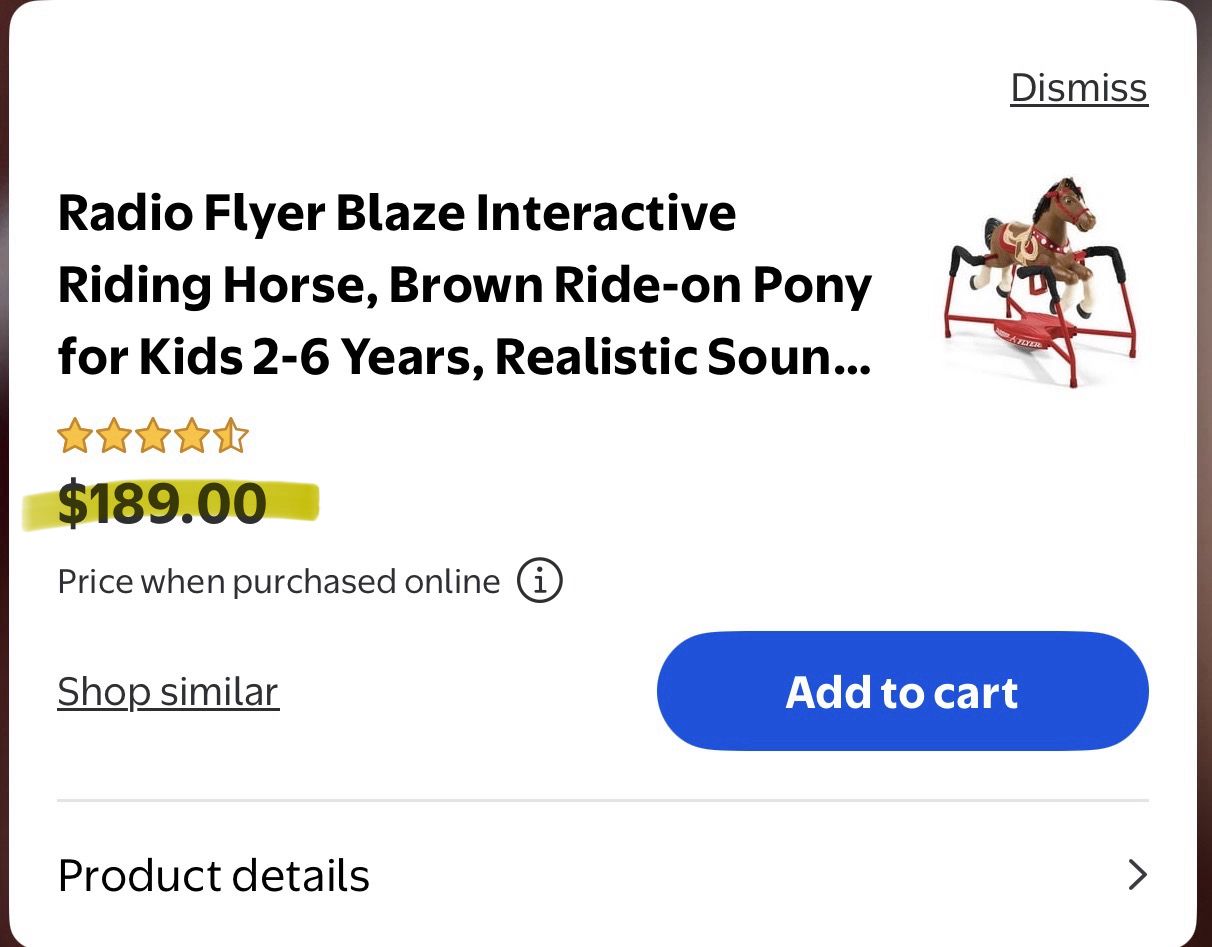This screenshot has height=947, width=1212.
Task: Click the info icon beside price note
Action: point(539,581)
